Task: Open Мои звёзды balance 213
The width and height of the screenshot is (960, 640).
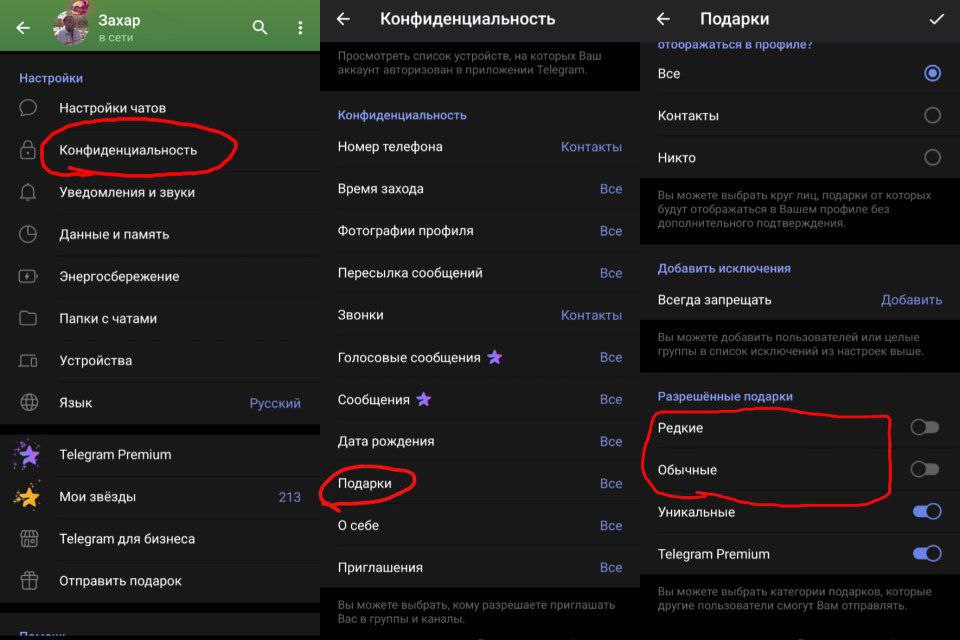Action: tap(160, 497)
